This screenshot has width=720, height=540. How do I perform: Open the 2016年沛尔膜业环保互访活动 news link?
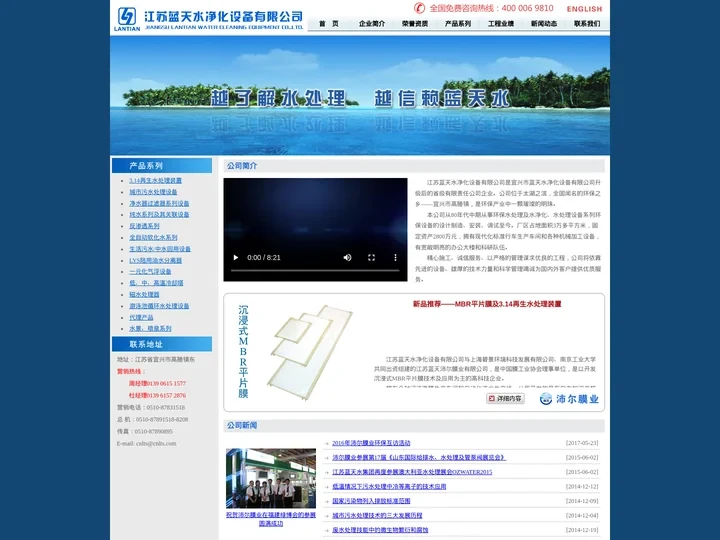point(371,443)
